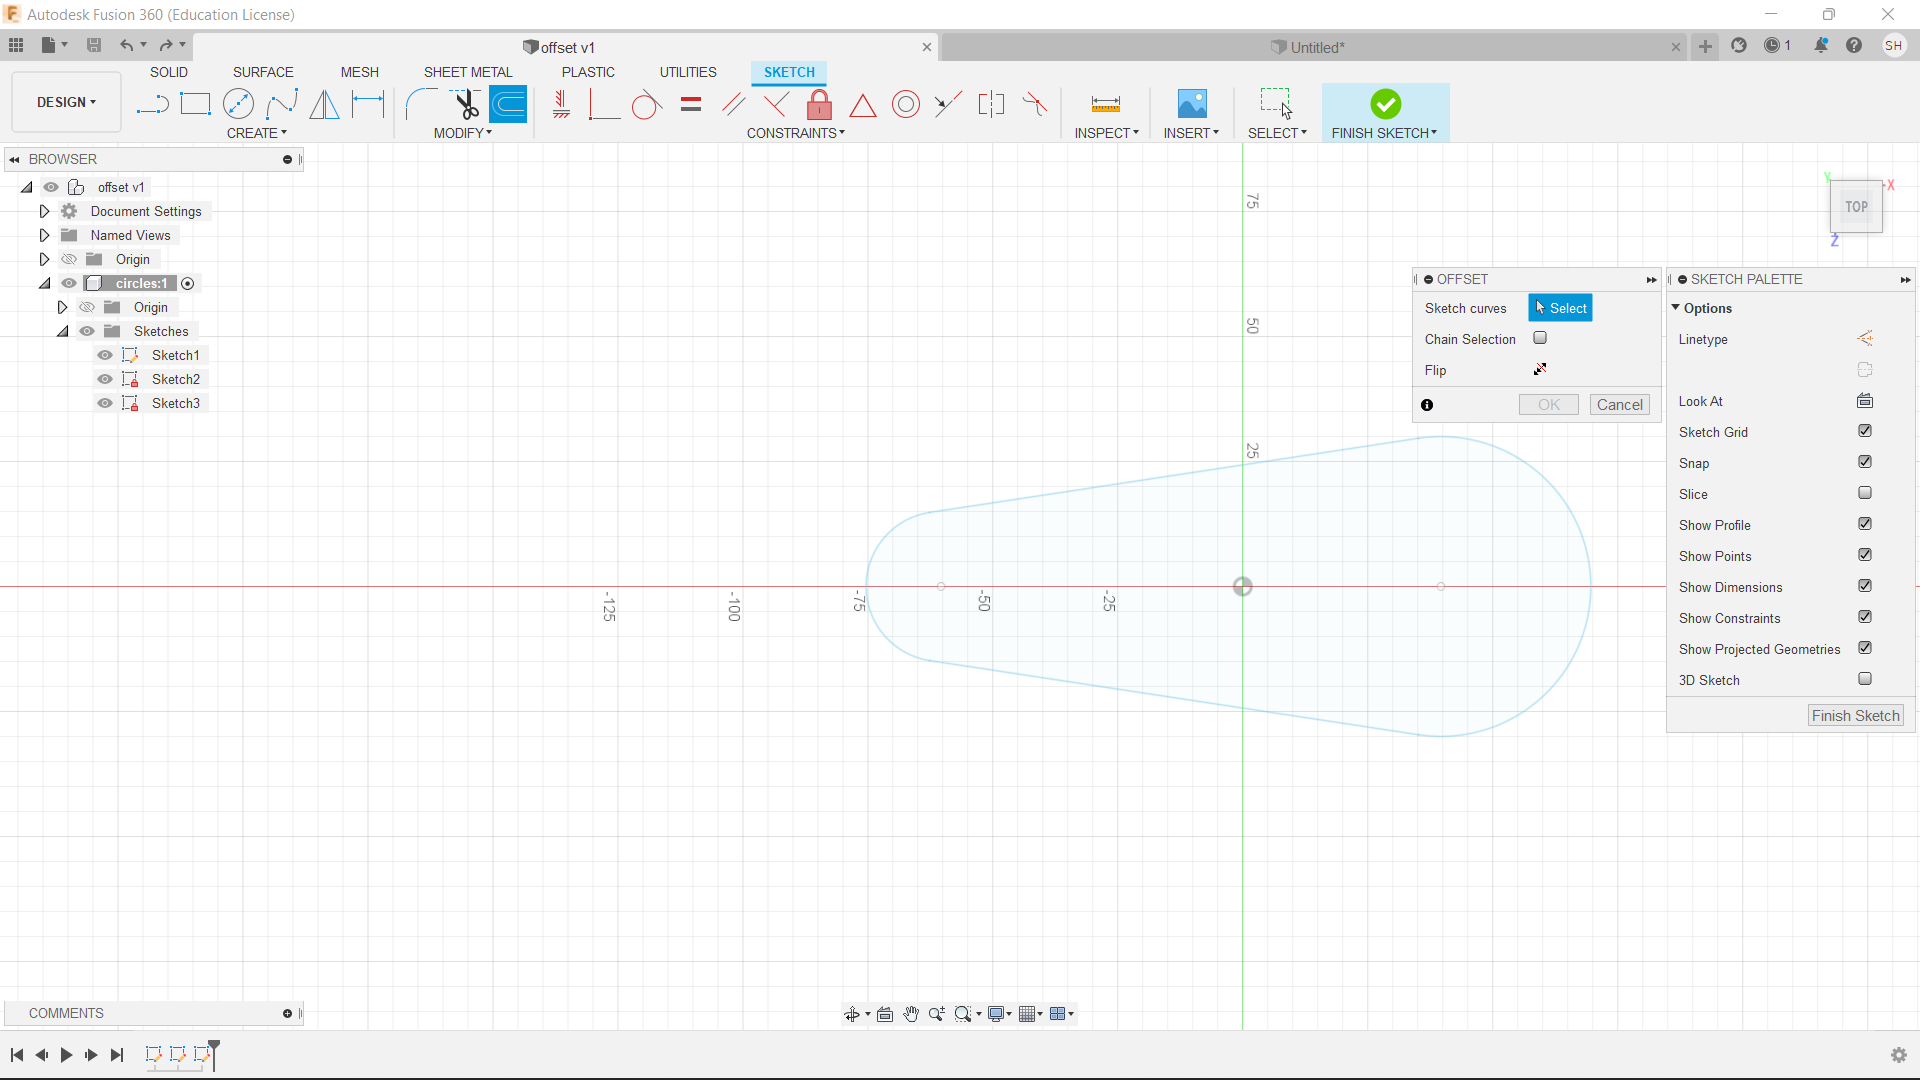The height and width of the screenshot is (1080, 1920).
Task: Select the Line tool in Create toolbar
Action: click(152, 104)
